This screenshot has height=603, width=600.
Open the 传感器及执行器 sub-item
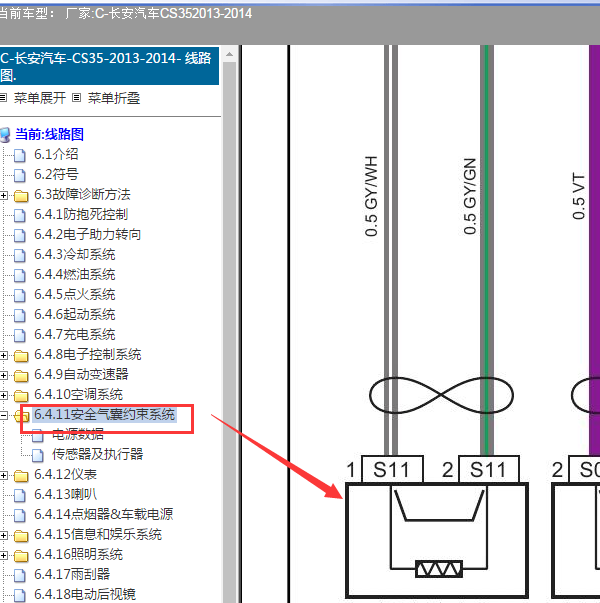click(97, 454)
